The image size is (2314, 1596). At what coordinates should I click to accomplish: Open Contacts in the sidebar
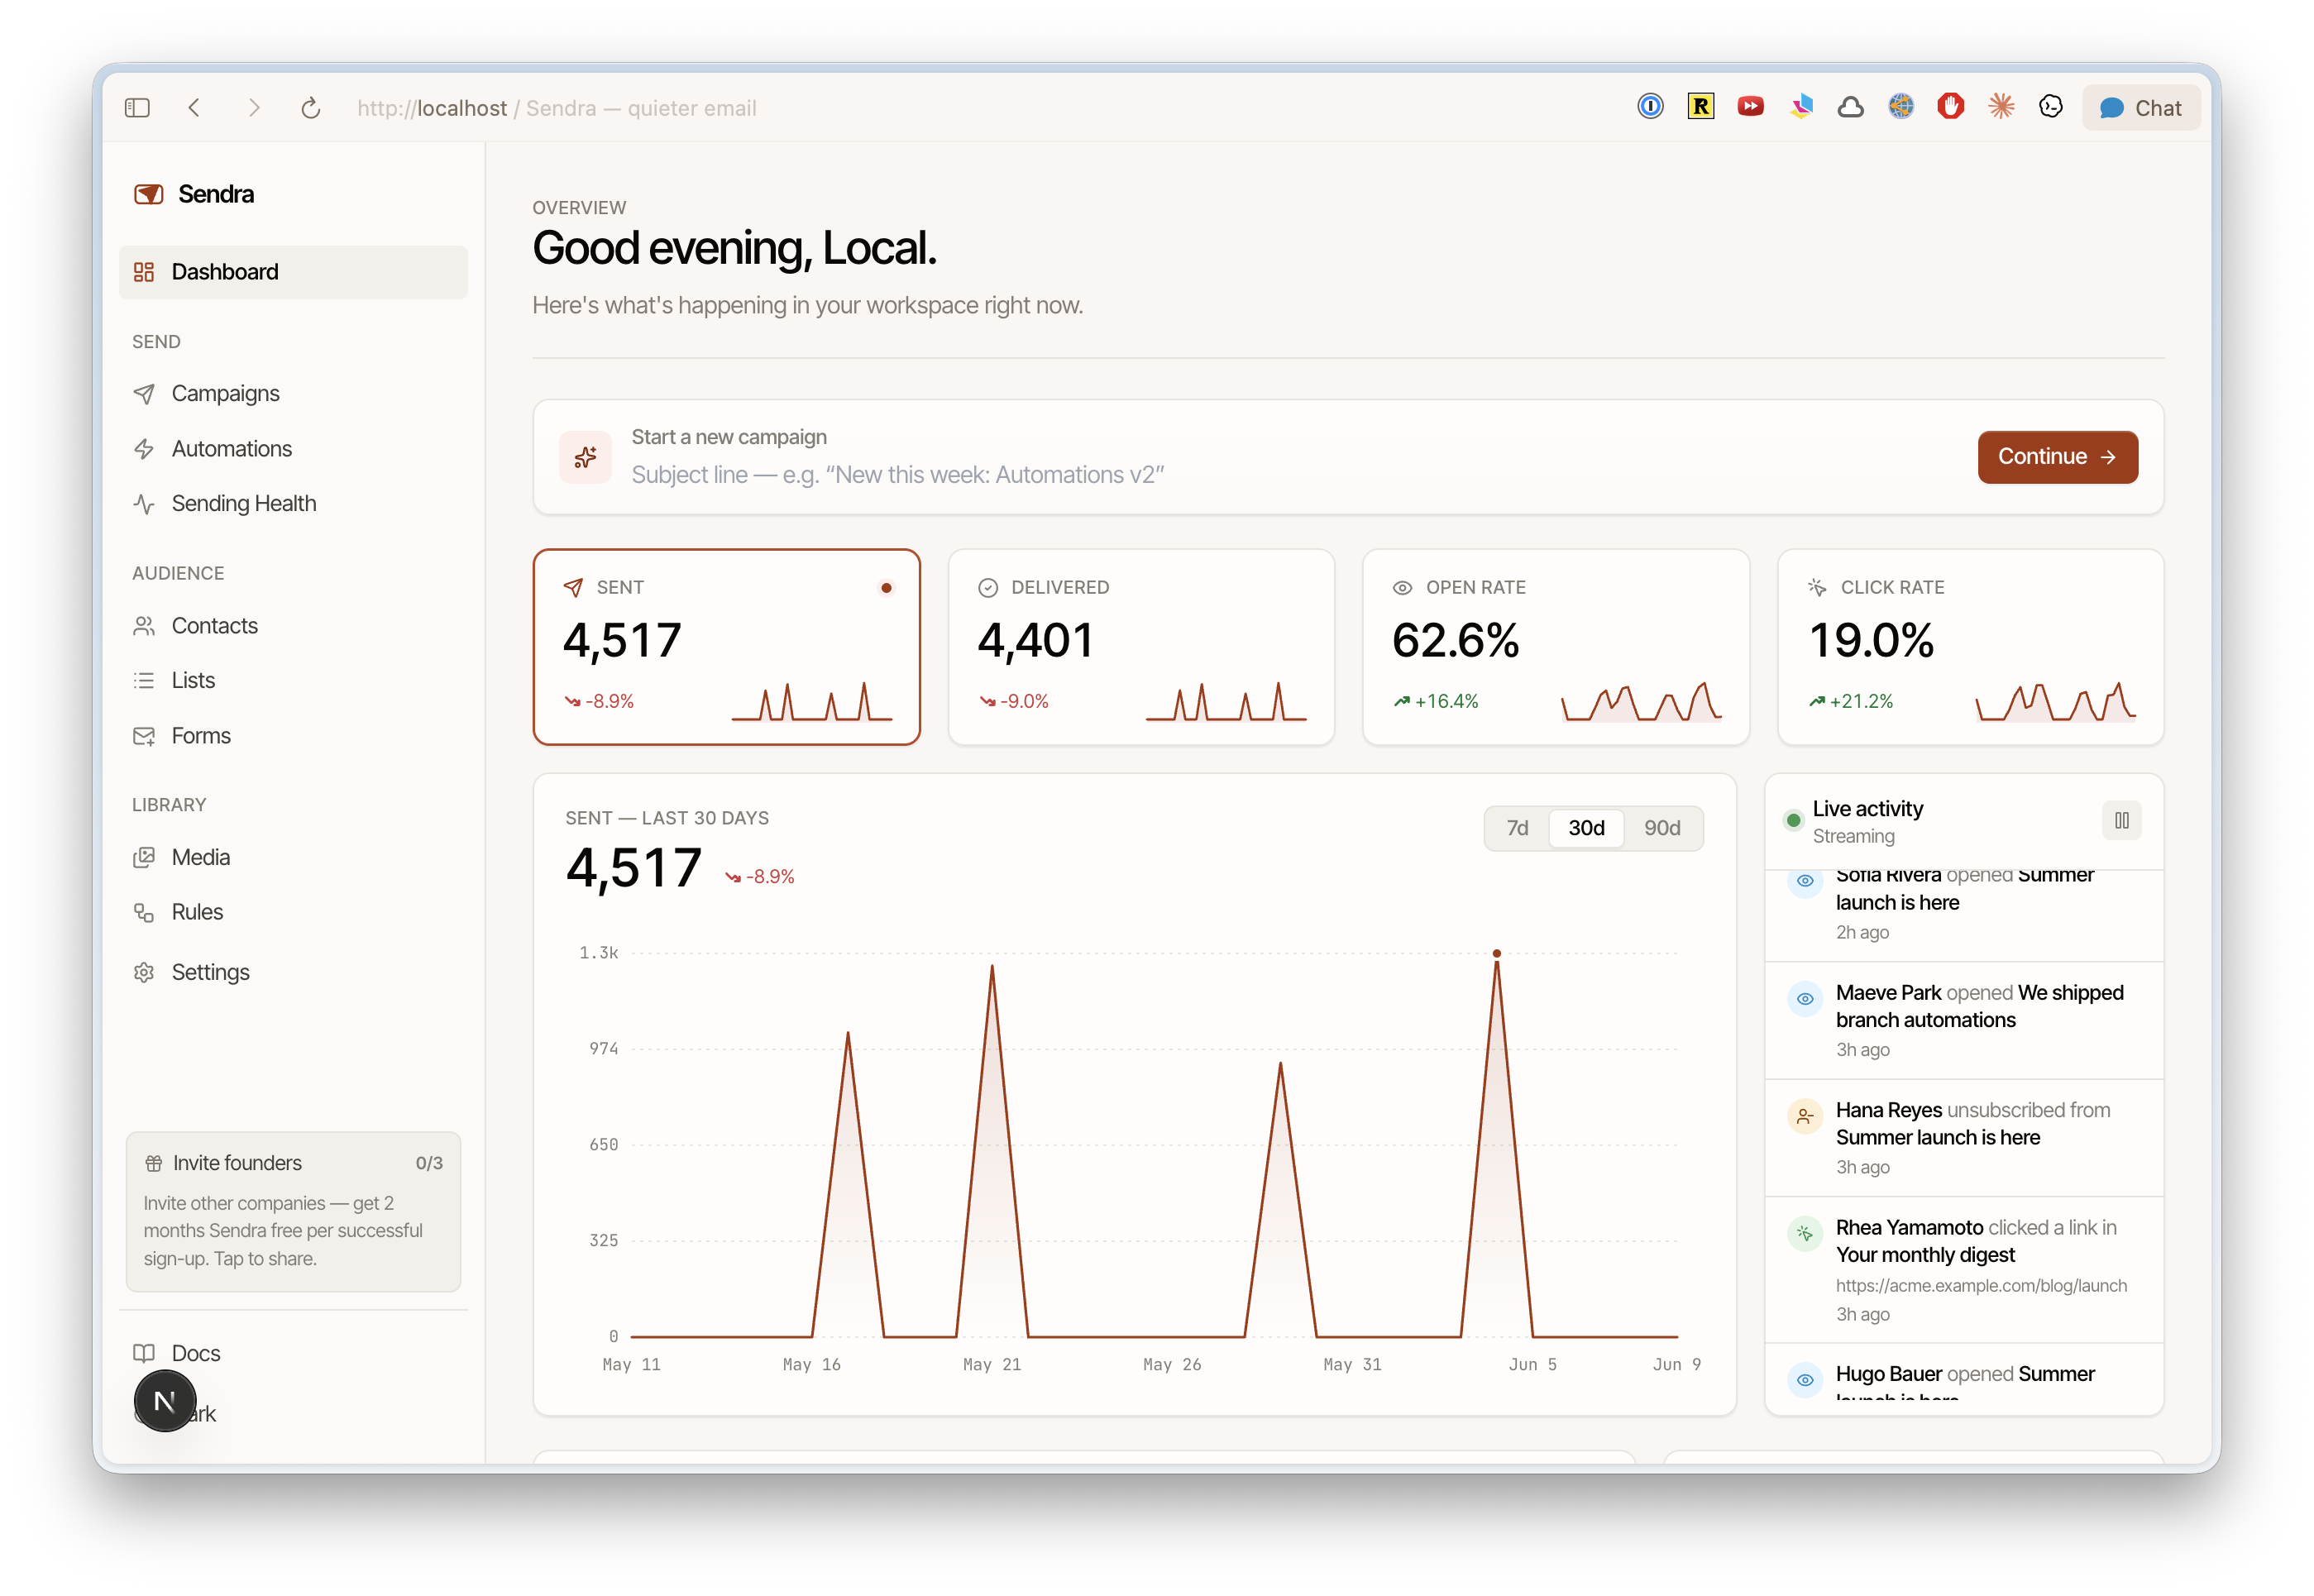pyautogui.click(x=293, y=626)
